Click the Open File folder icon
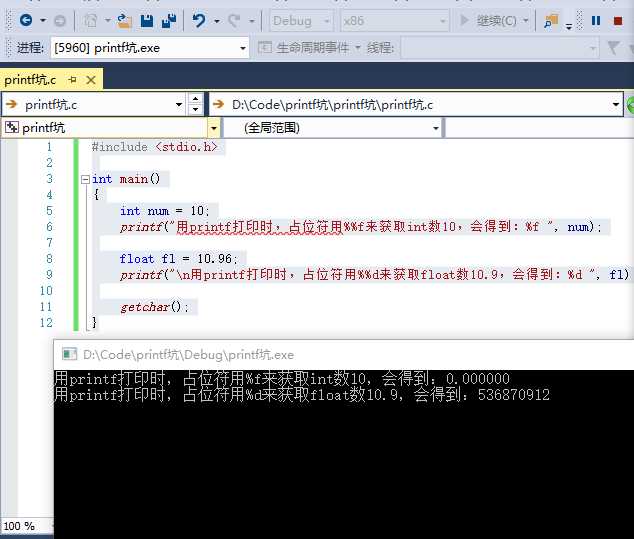The height and width of the screenshot is (539, 634). pyautogui.click(x=124, y=21)
